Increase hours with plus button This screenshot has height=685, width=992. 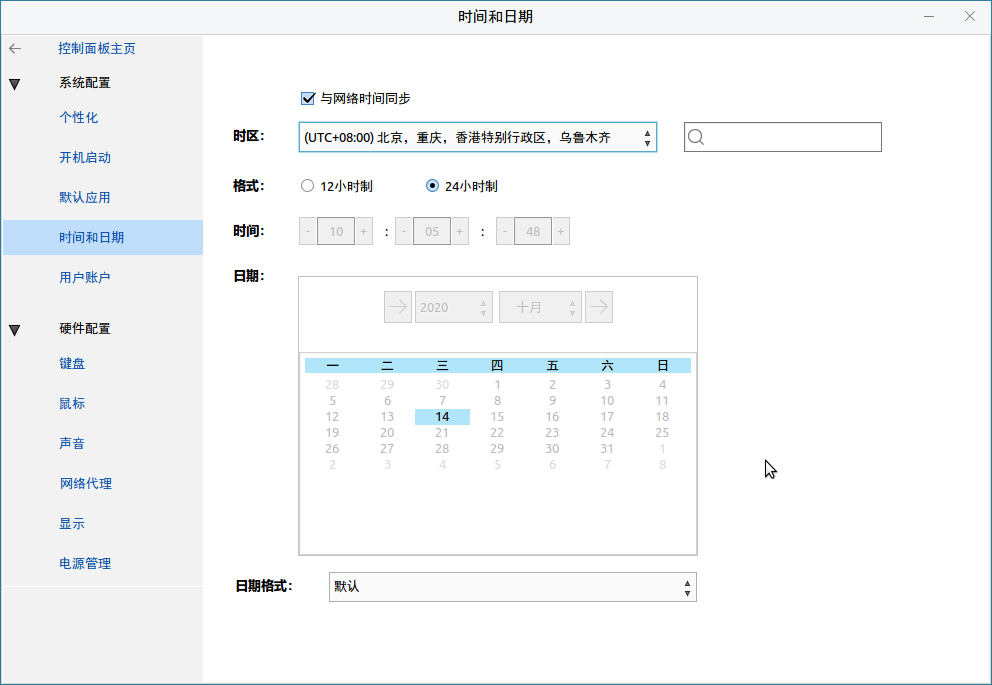tap(364, 231)
